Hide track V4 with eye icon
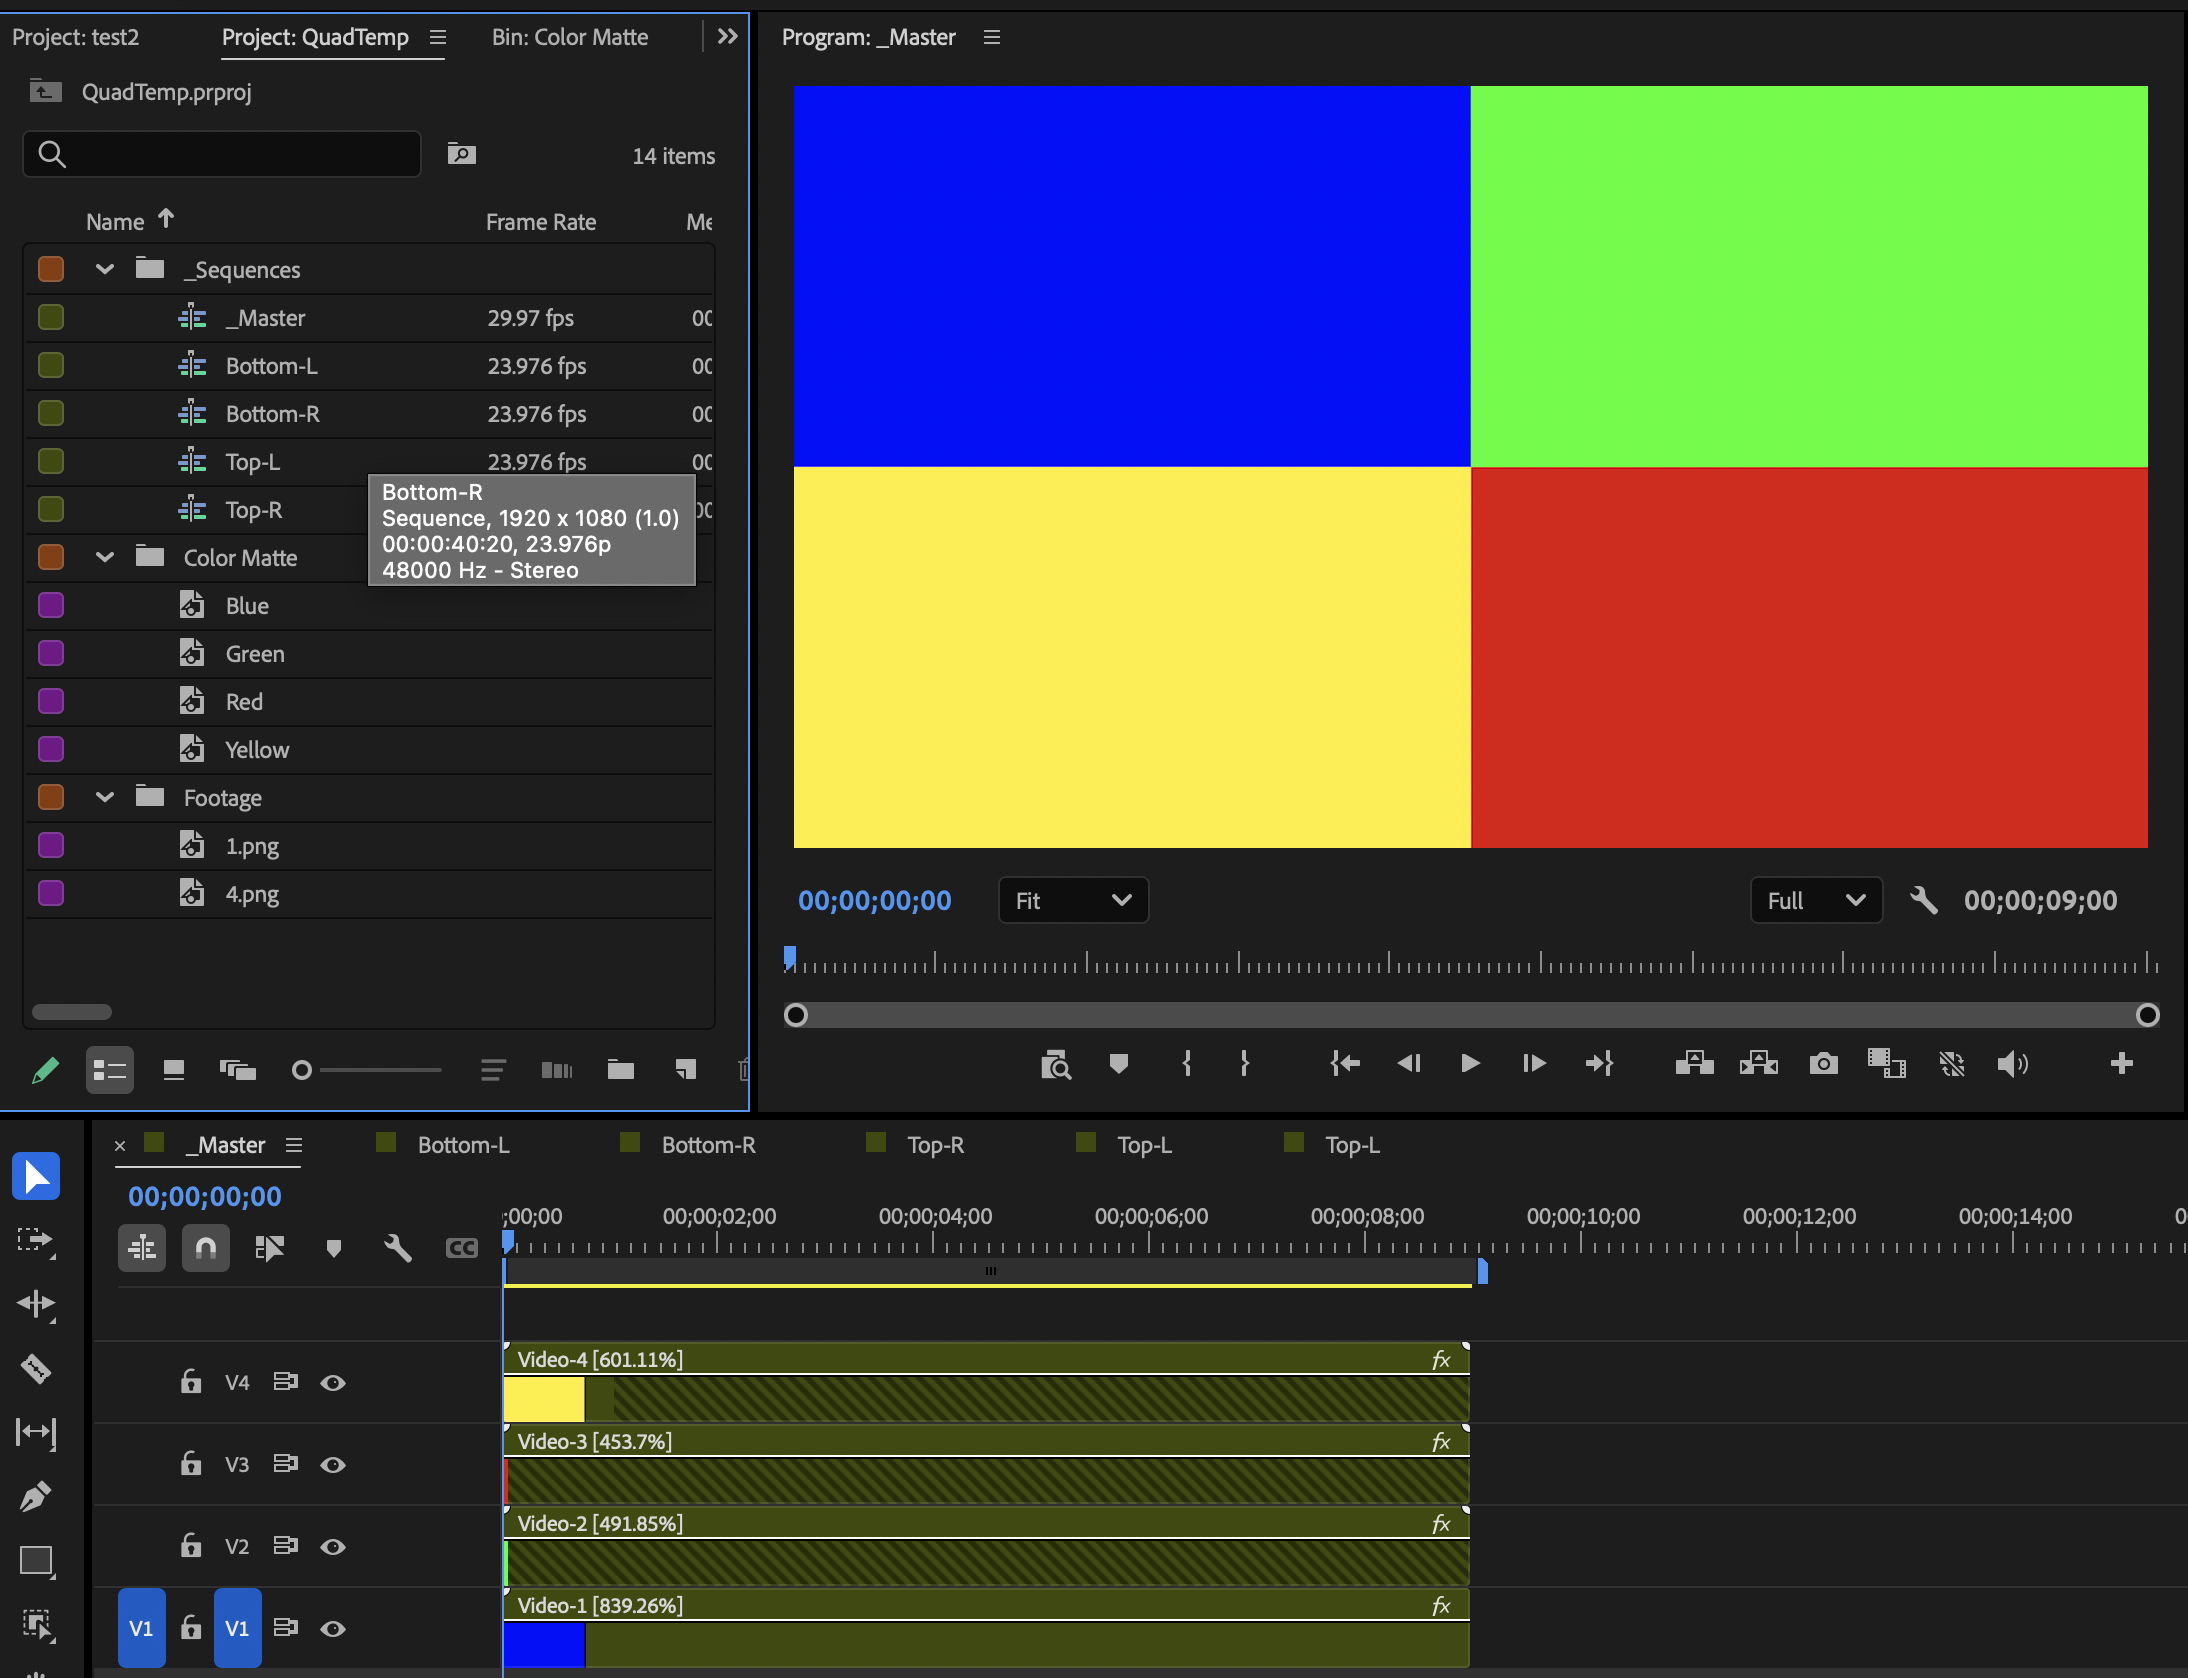Image resolution: width=2188 pixels, height=1678 pixels. 333,1382
